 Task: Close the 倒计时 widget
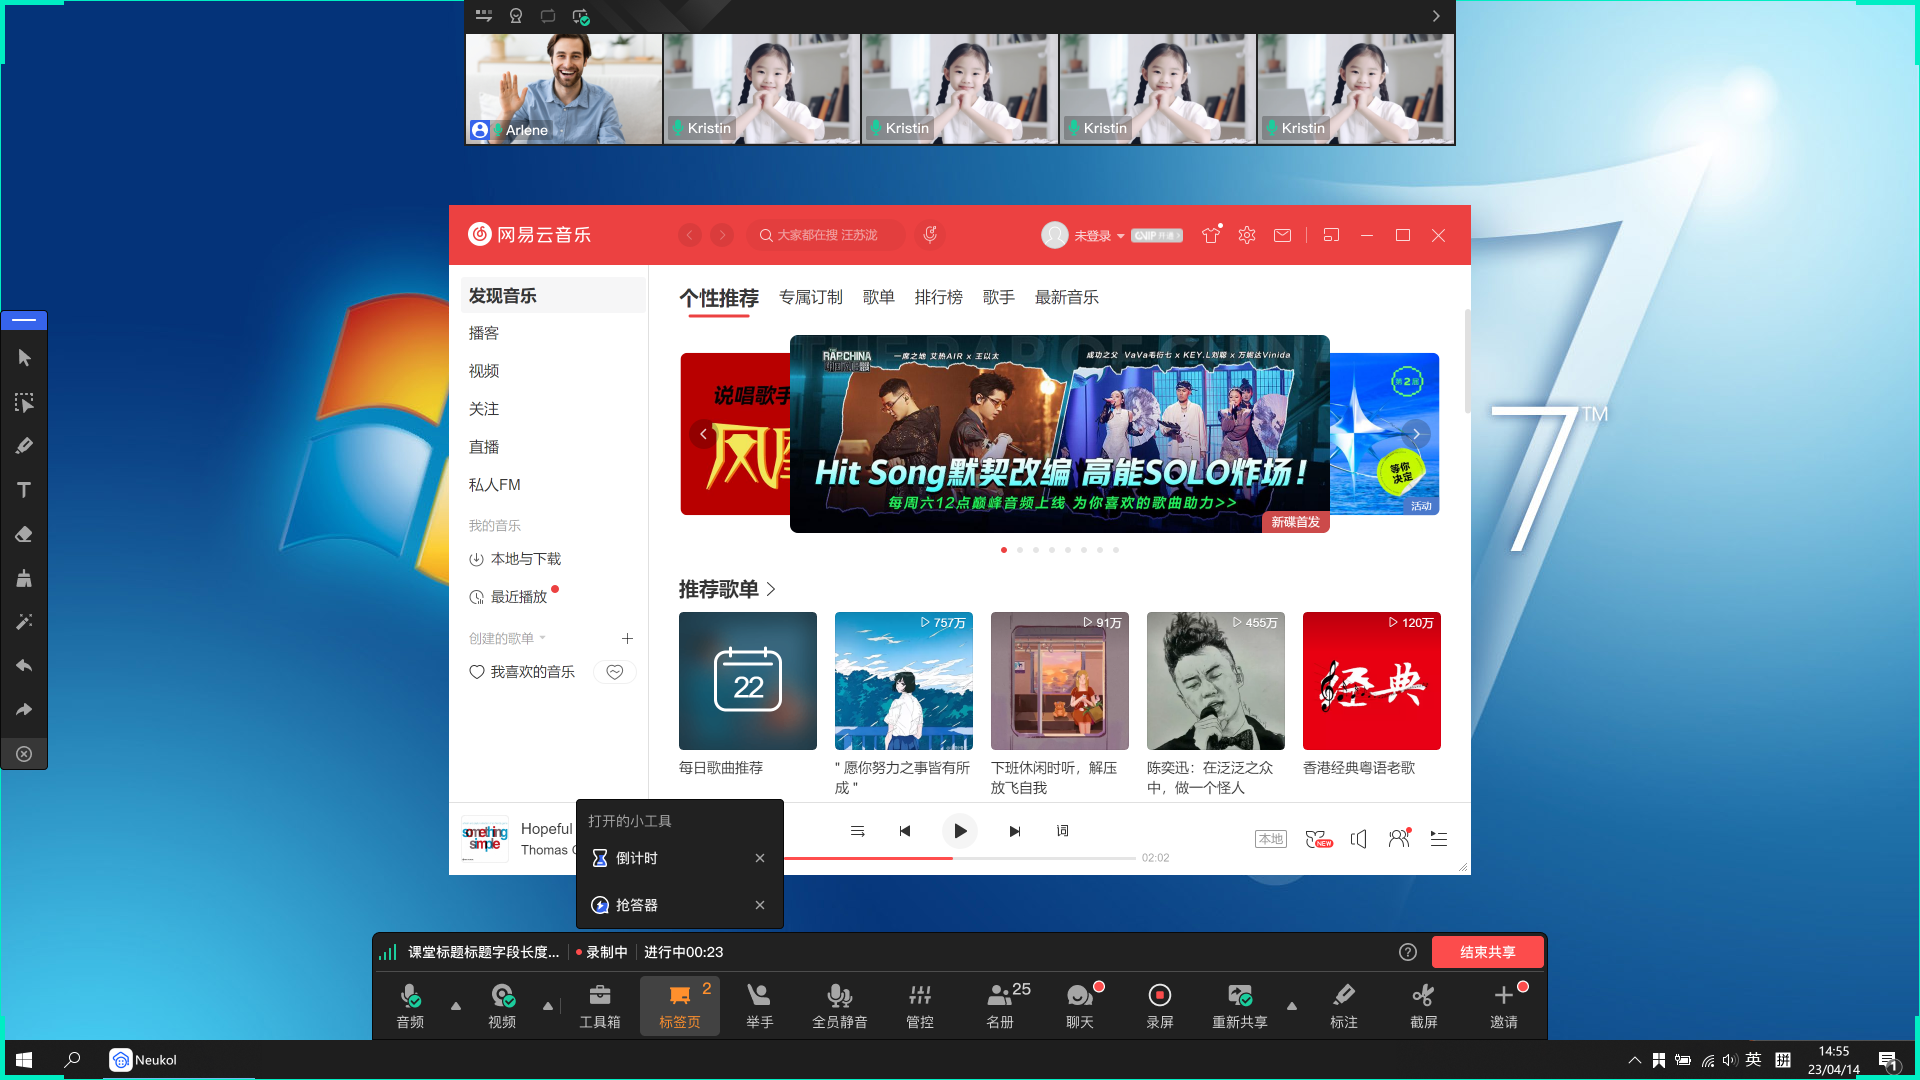(760, 858)
